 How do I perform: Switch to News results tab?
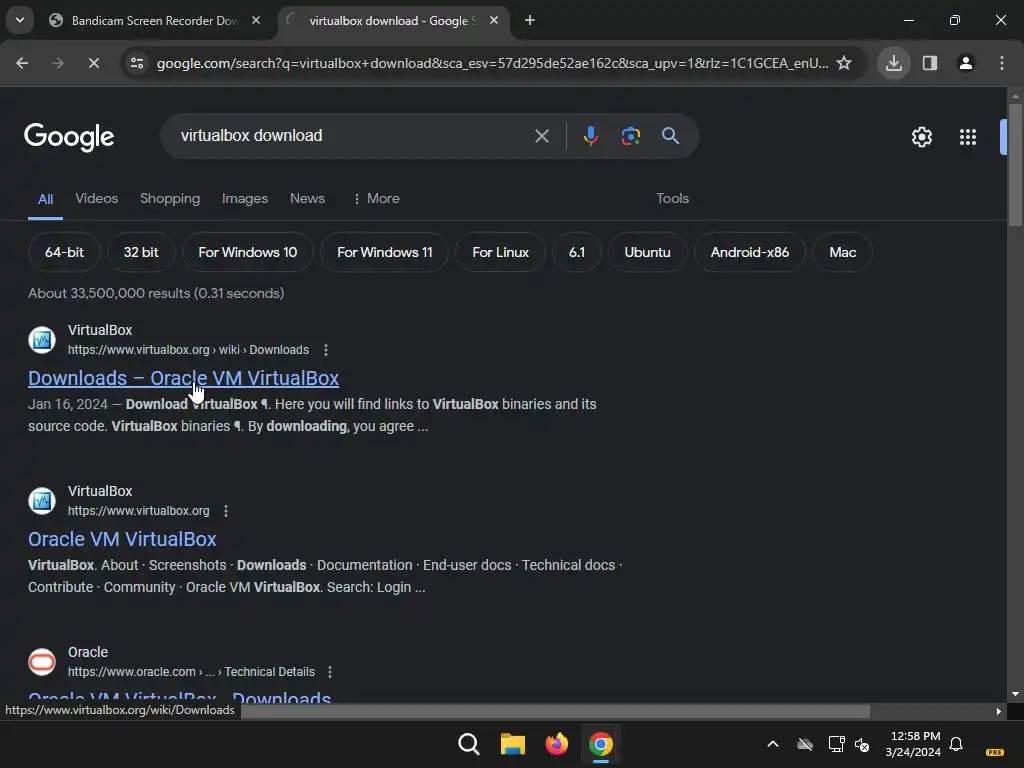[307, 199]
